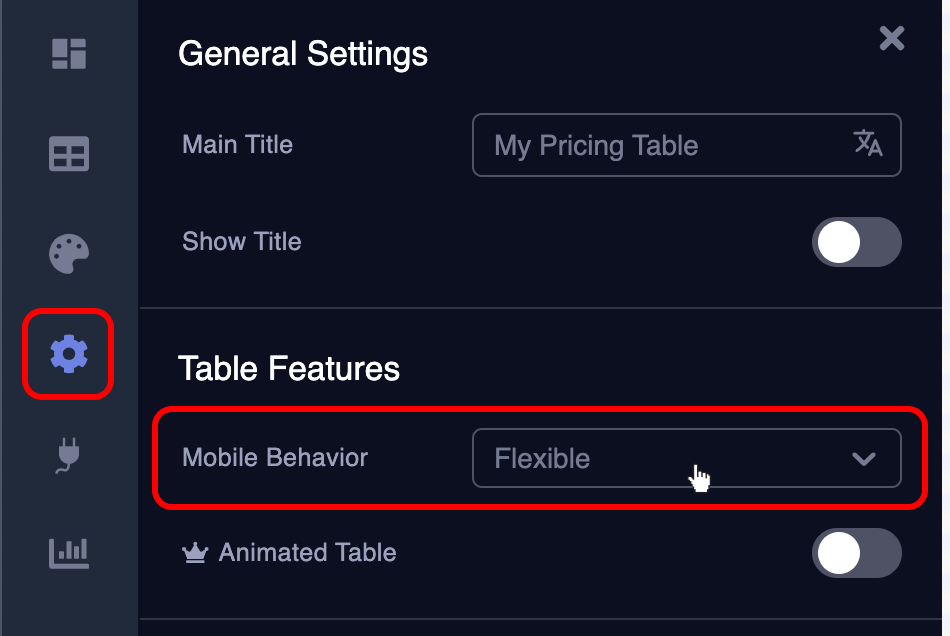This screenshot has height=636, width=950.
Task: Click the Table Features section heading
Action: (289, 369)
